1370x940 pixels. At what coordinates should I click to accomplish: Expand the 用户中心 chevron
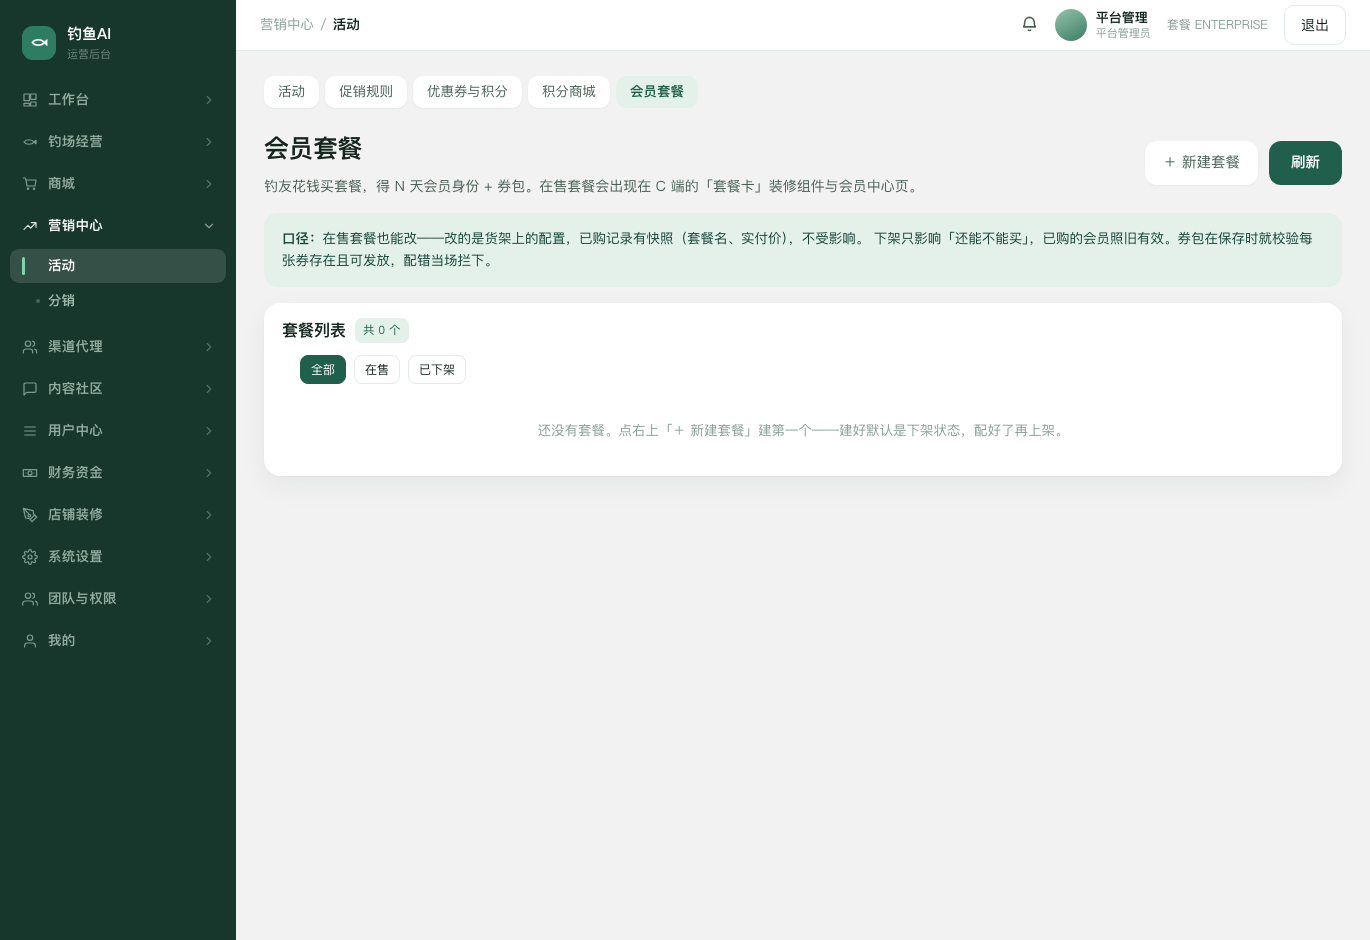[x=209, y=431]
